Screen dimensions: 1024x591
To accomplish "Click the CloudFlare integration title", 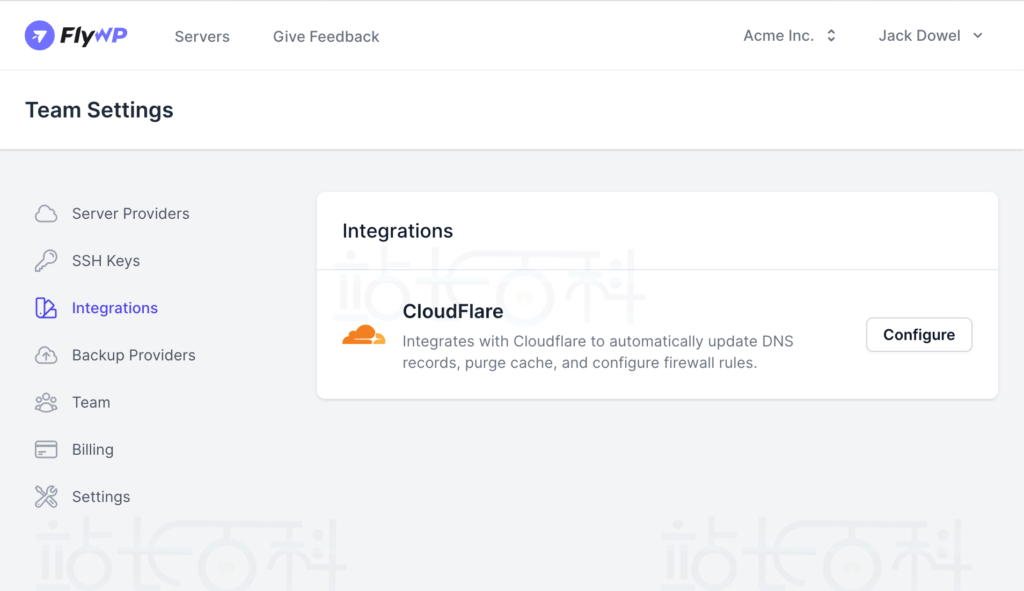I will [x=453, y=311].
